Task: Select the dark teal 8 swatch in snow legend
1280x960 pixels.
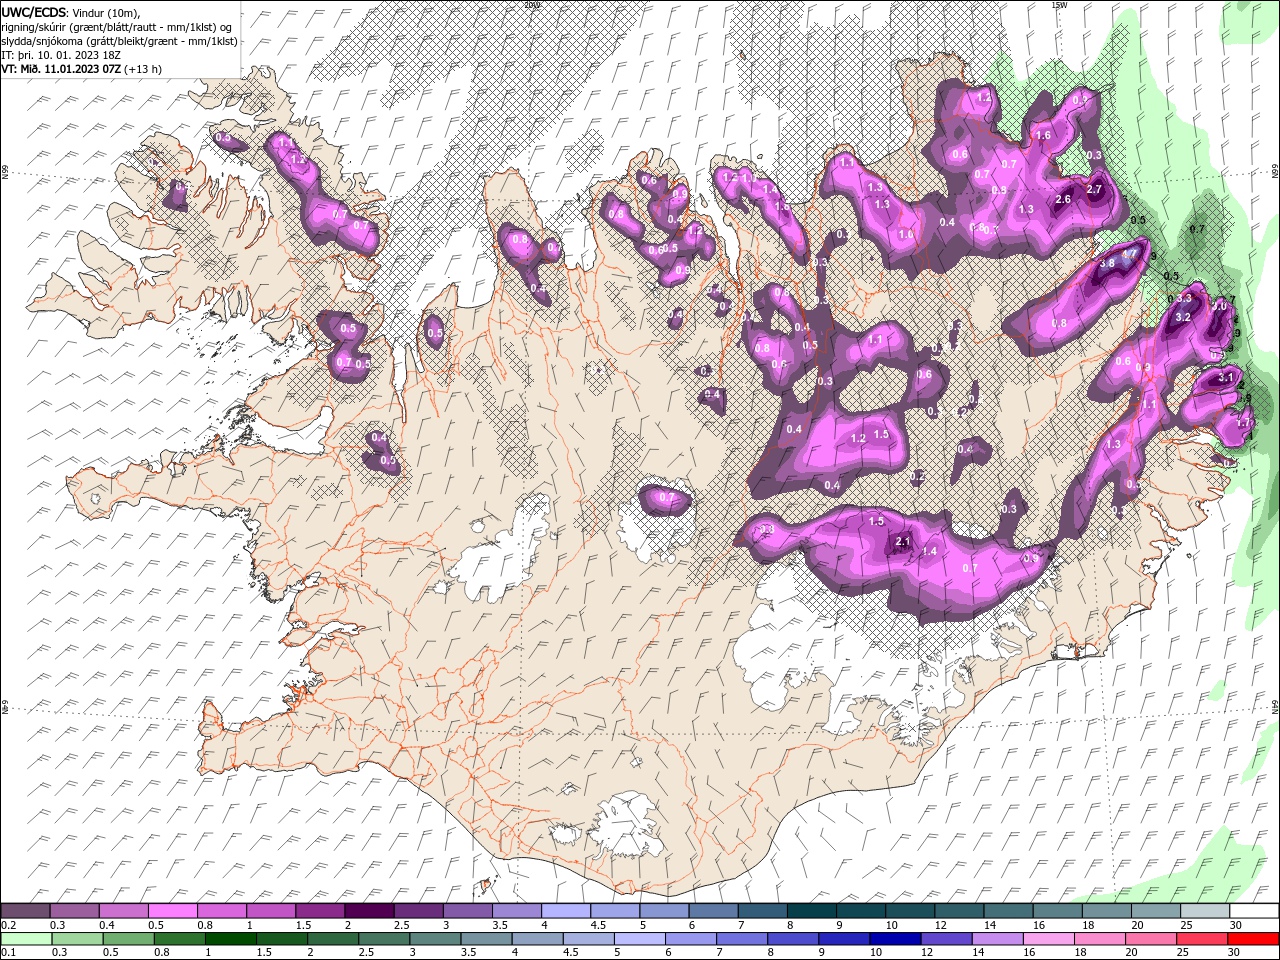Action: point(812,911)
